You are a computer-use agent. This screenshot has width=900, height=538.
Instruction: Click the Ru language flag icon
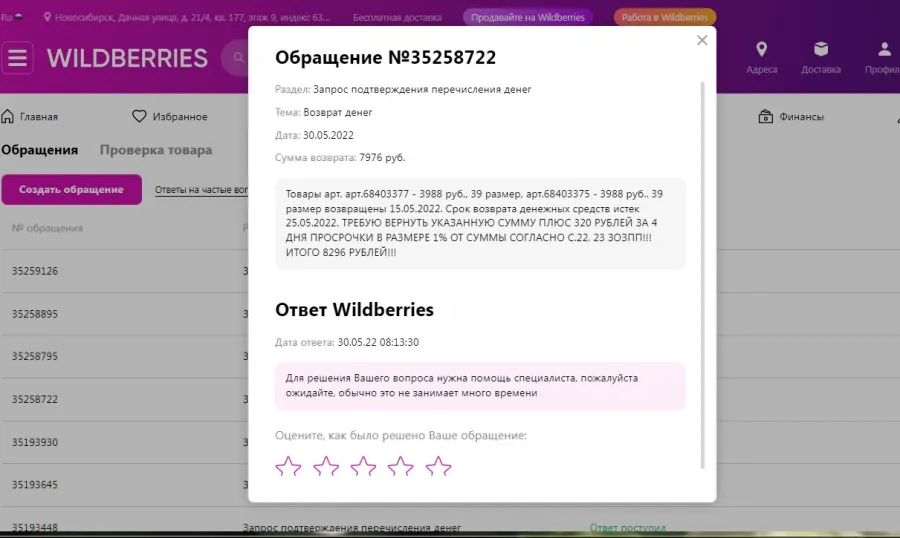(18, 17)
